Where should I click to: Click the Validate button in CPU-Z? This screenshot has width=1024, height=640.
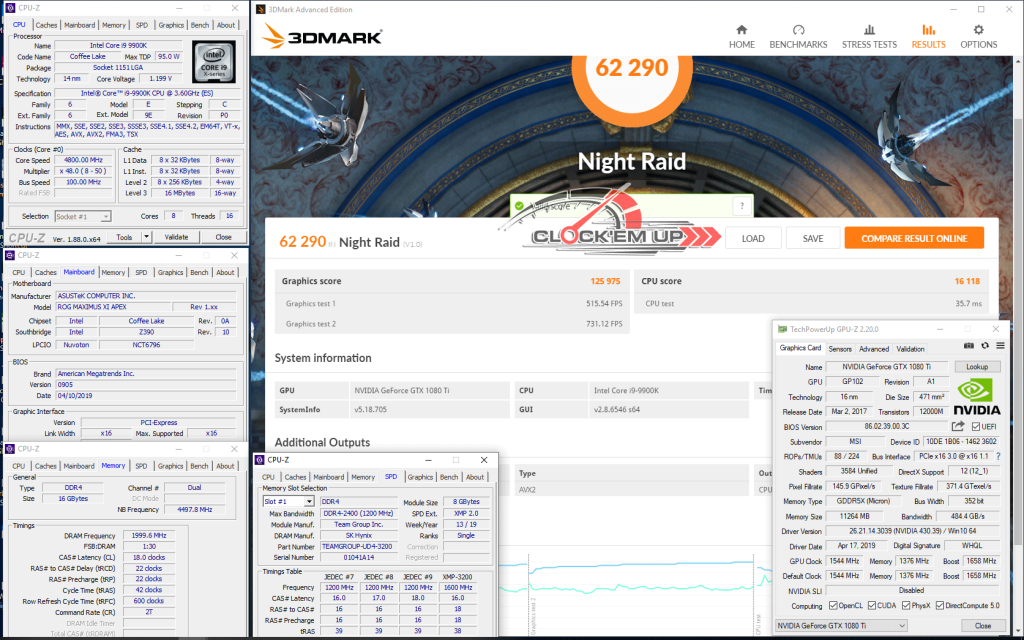point(175,237)
